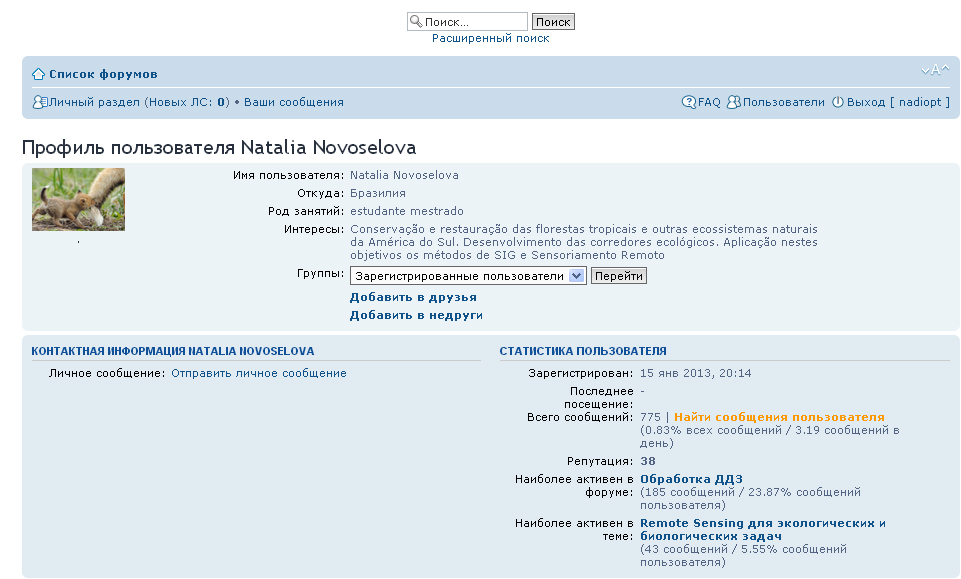Click the user icon beside Личный раздел

(x=39, y=102)
